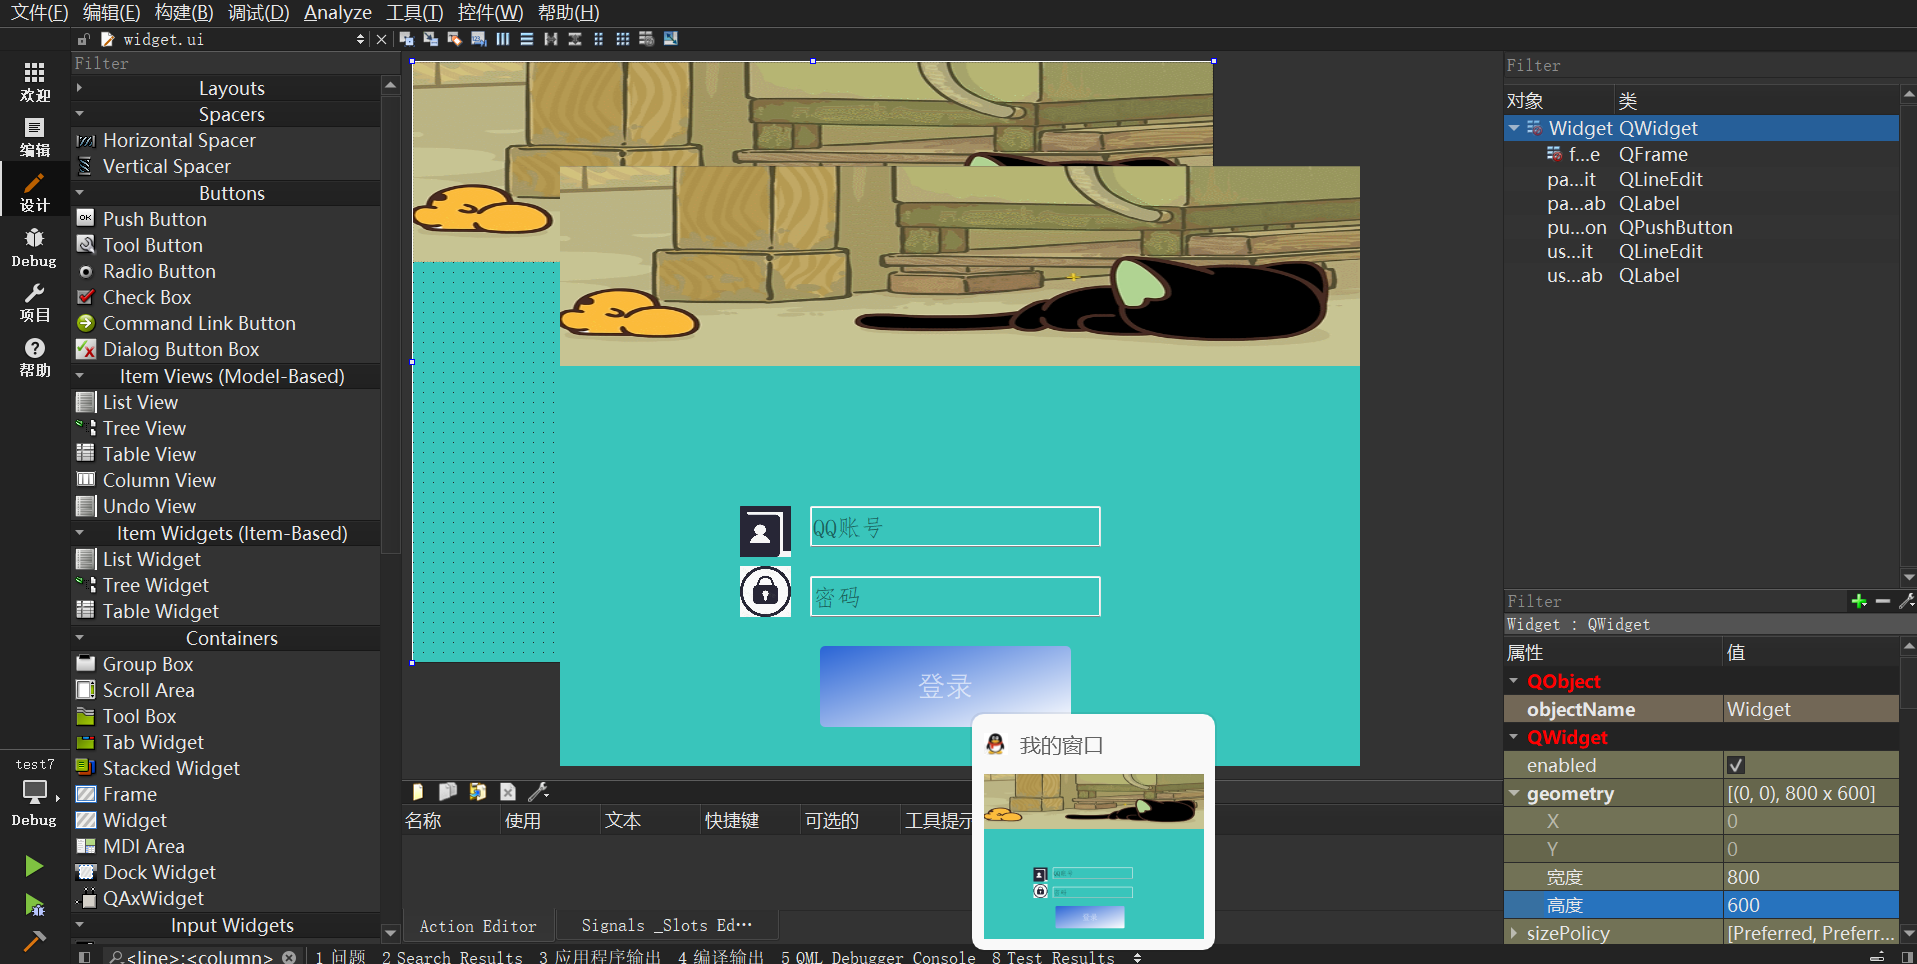This screenshot has width=1917, height=964.
Task: Expand the Layouts category in widget box
Action: coord(80,88)
